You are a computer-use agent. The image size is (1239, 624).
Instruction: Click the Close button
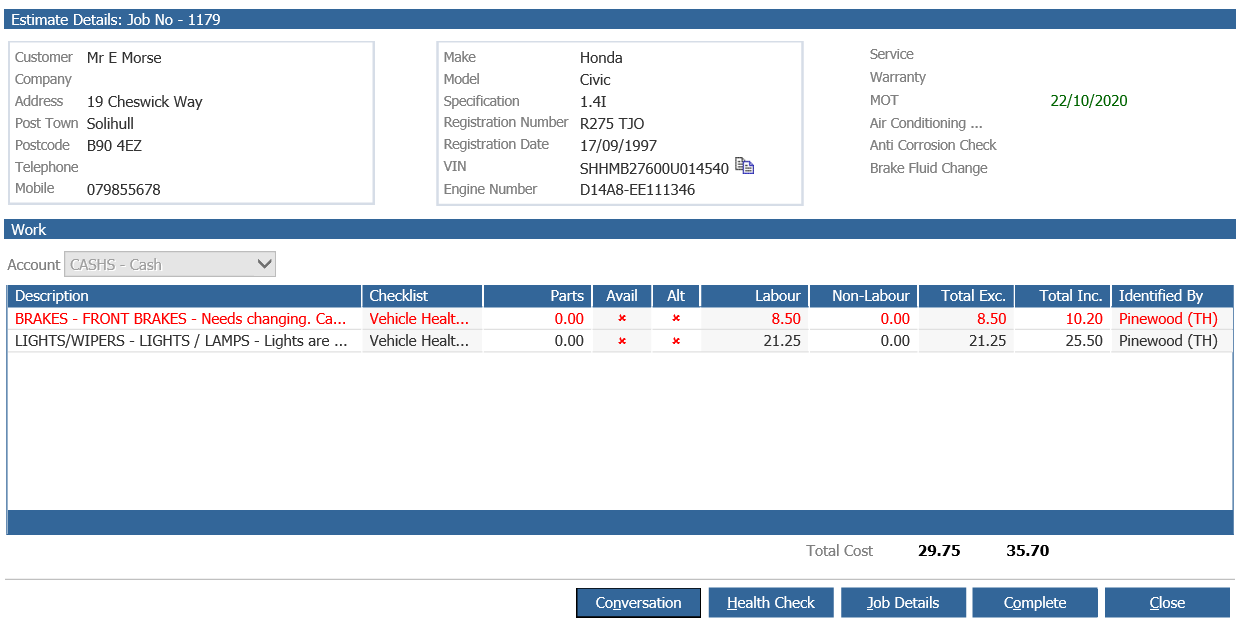1167,603
